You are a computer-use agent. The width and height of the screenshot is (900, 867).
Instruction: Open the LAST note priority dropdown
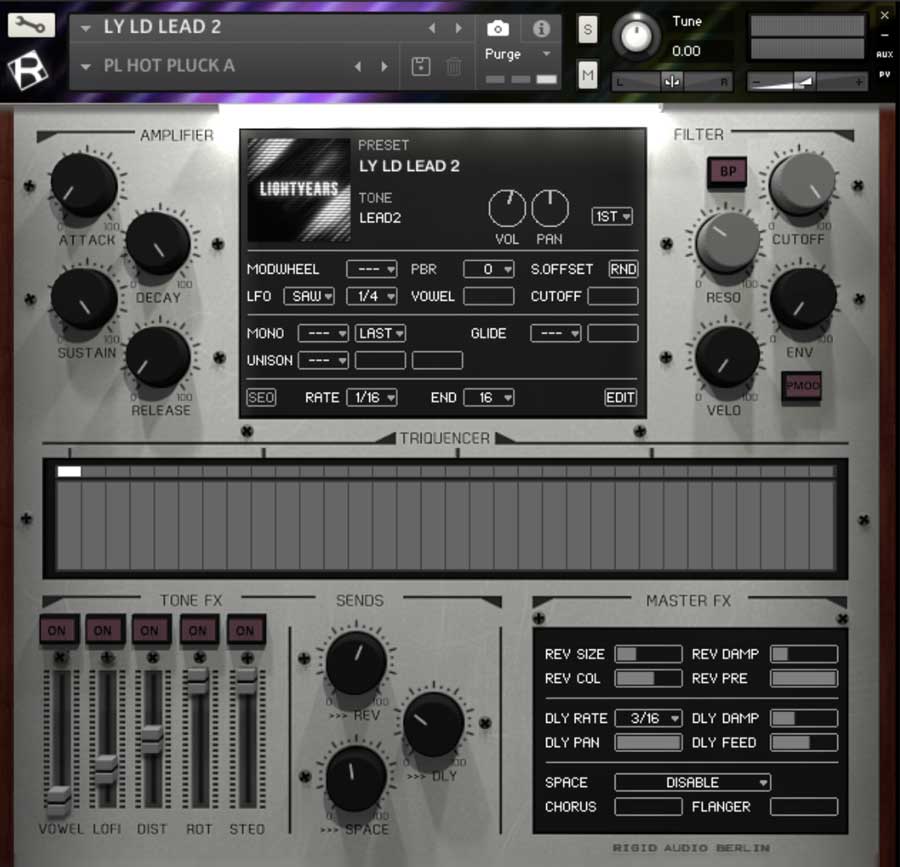coord(380,333)
